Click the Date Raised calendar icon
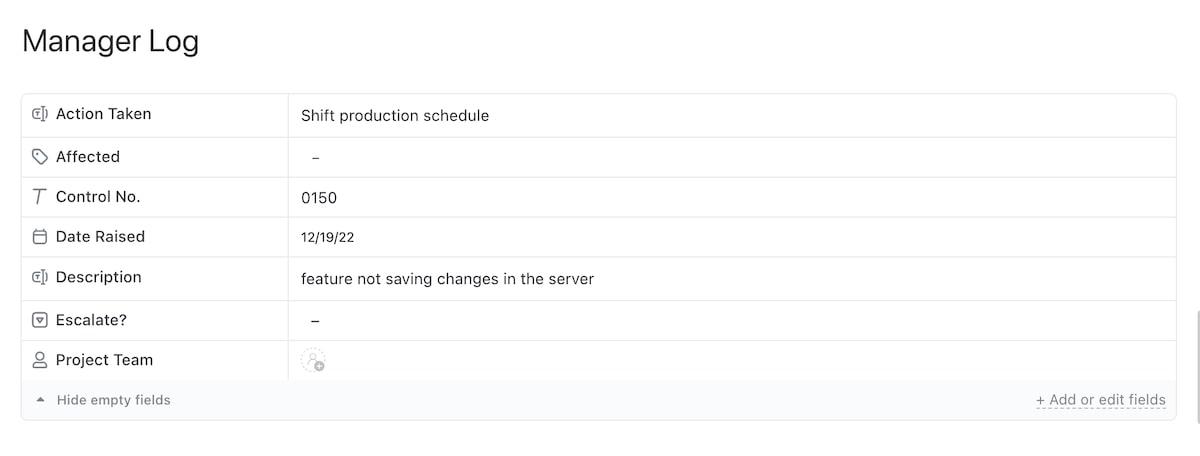This screenshot has height=456, width=1200. tap(40, 237)
